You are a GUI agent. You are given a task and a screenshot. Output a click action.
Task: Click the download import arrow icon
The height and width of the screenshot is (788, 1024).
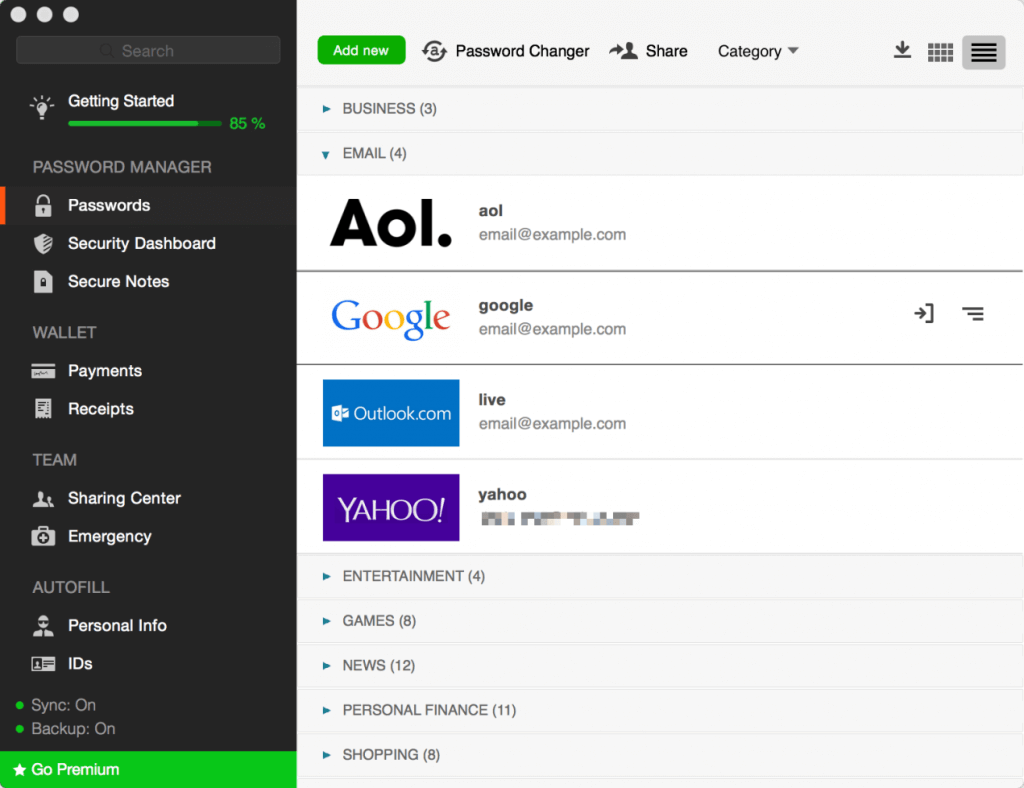point(902,50)
